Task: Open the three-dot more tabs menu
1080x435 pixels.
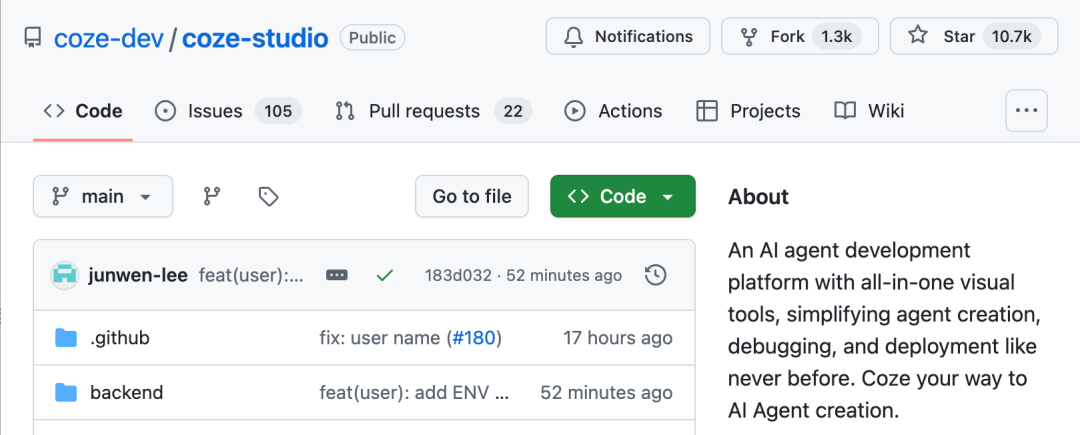Action: 1026,110
